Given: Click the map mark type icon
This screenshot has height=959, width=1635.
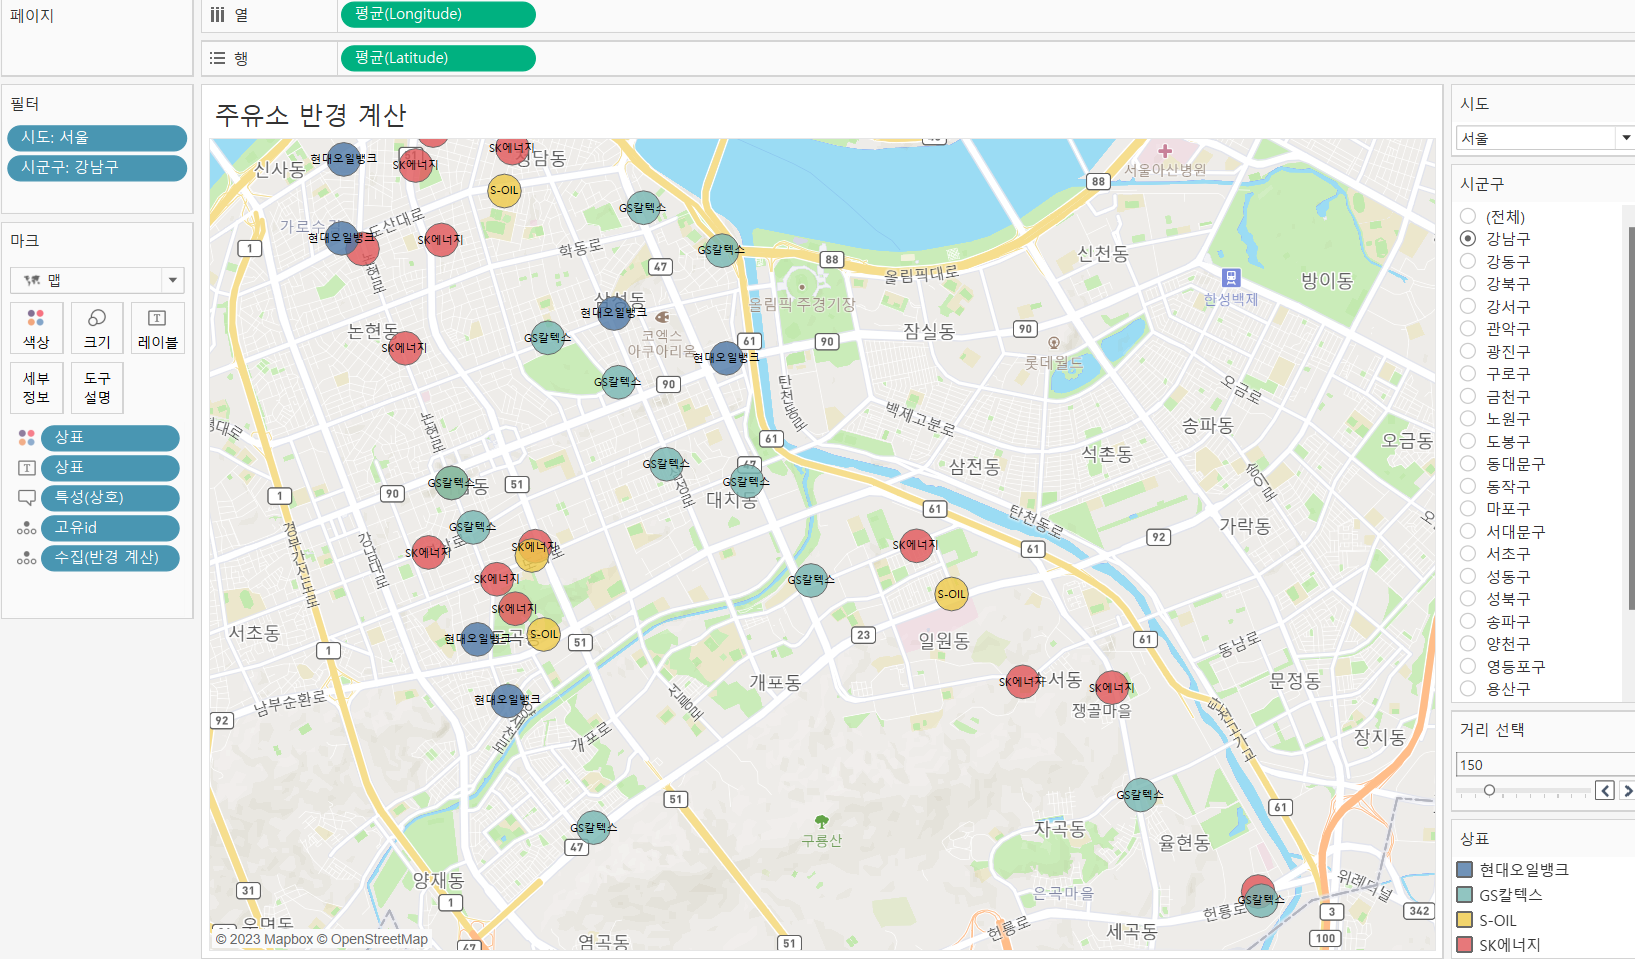Looking at the screenshot, I should coord(32,280).
